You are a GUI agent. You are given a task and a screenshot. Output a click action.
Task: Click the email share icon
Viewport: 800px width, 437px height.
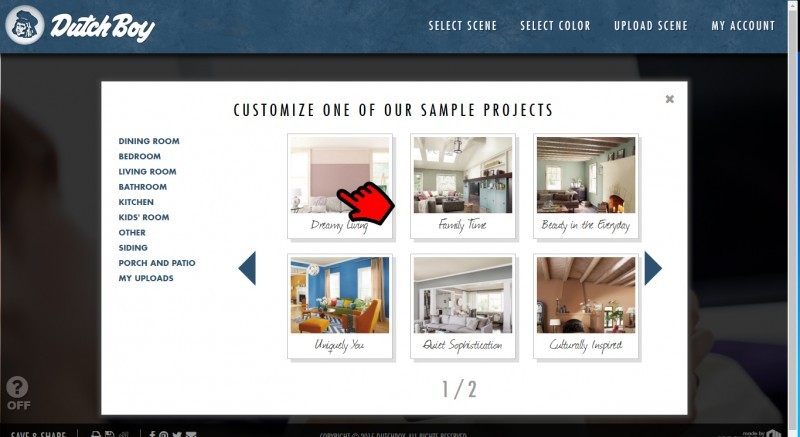(191, 434)
